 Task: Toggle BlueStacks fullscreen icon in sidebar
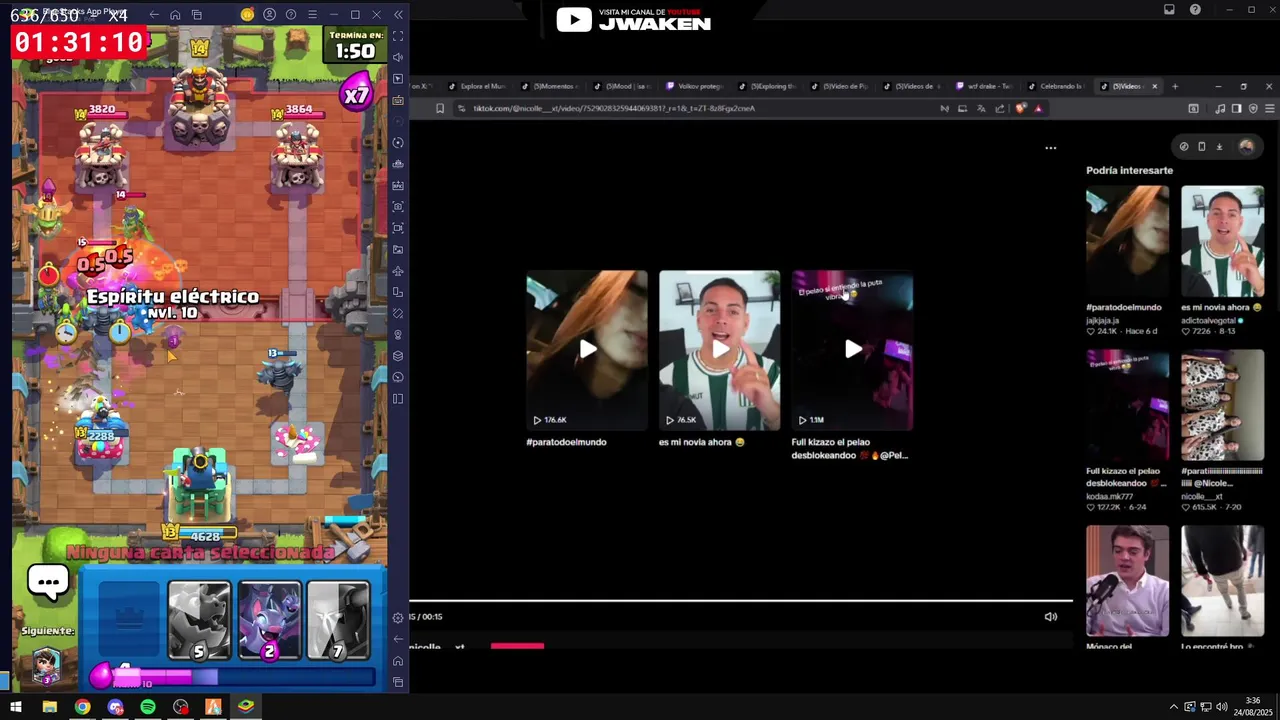click(398, 36)
